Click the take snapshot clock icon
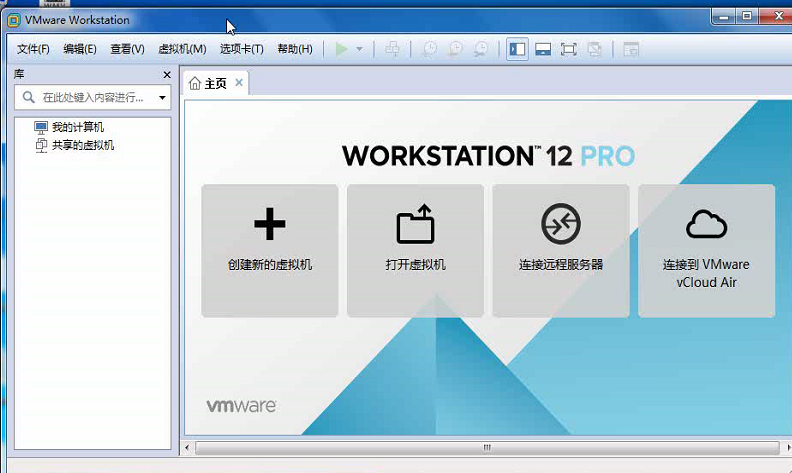The image size is (792, 473). tap(430, 49)
